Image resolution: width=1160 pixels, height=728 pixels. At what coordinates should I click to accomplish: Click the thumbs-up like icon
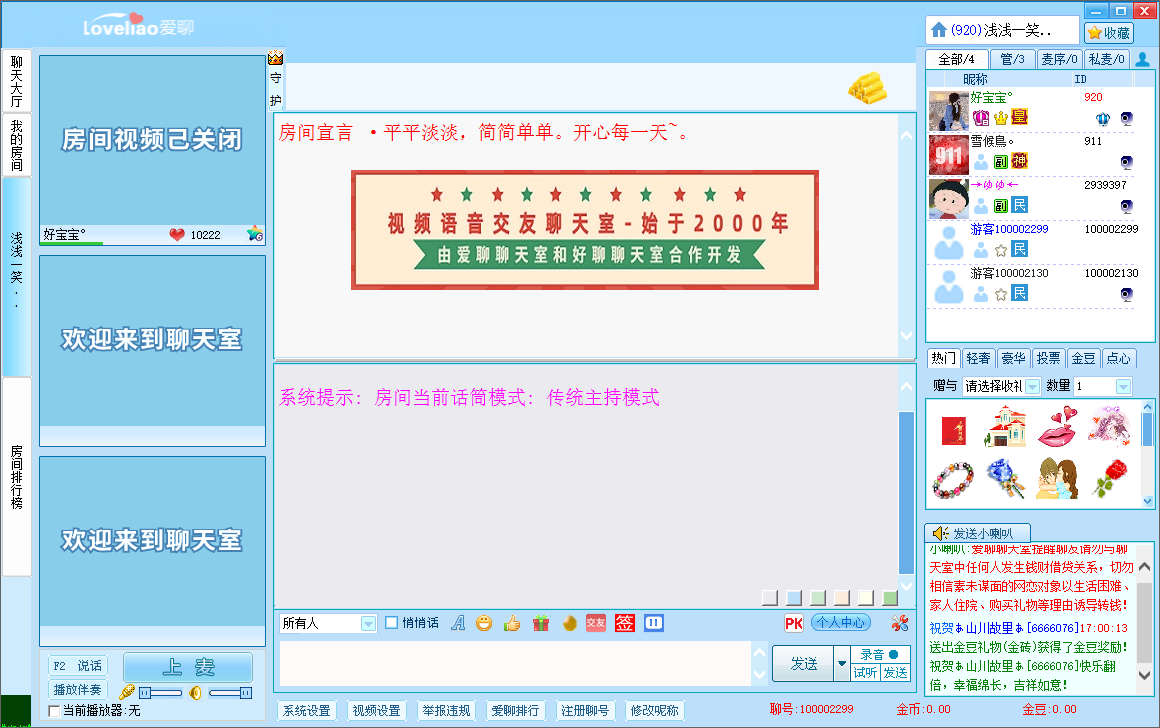512,624
